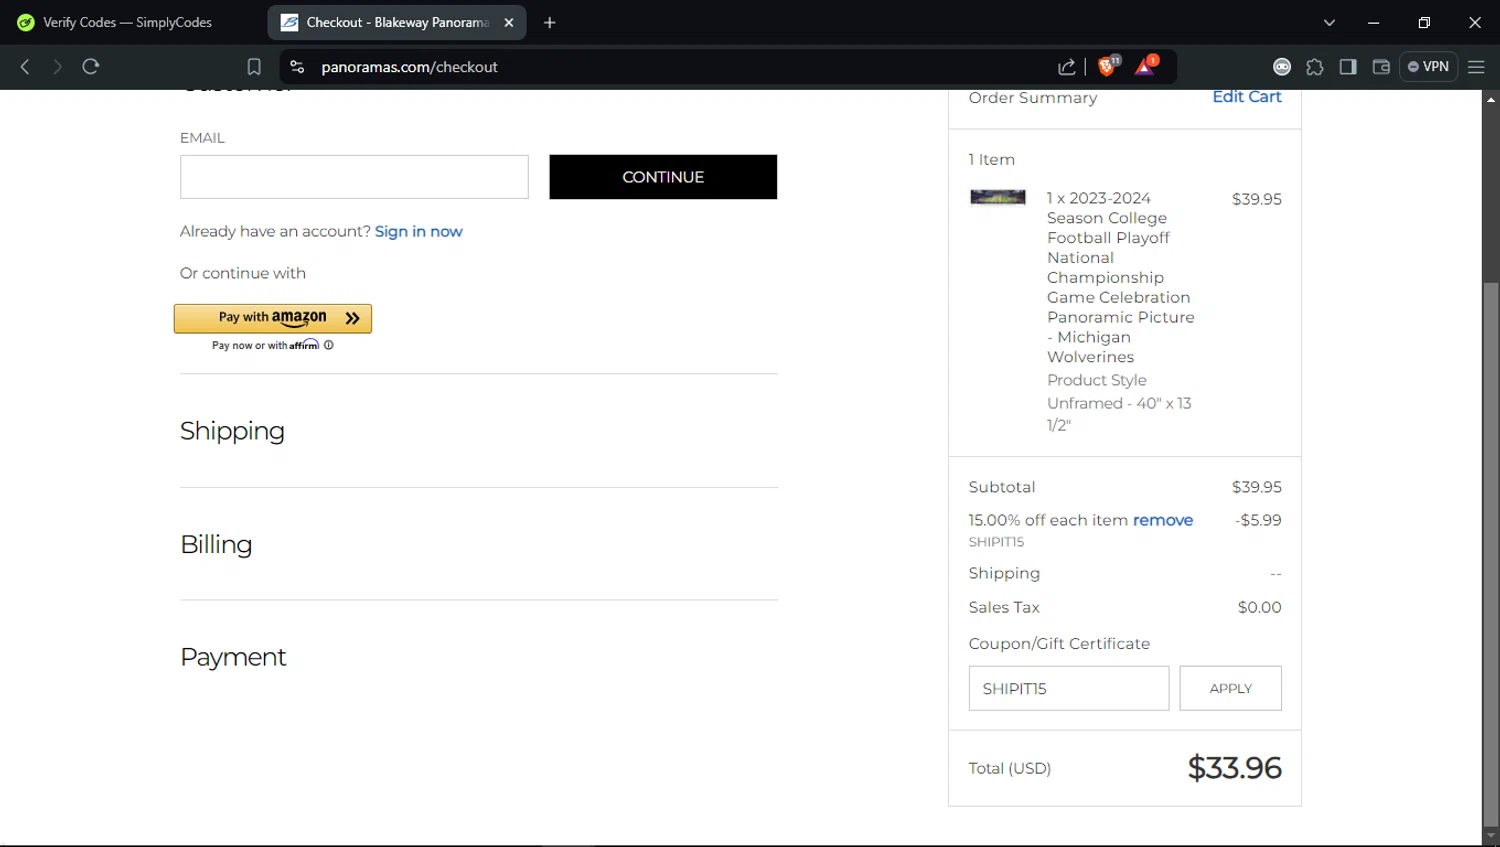
Task: Switch to Verify Codes SimplyCodes tab
Action: [x=128, y=22]
